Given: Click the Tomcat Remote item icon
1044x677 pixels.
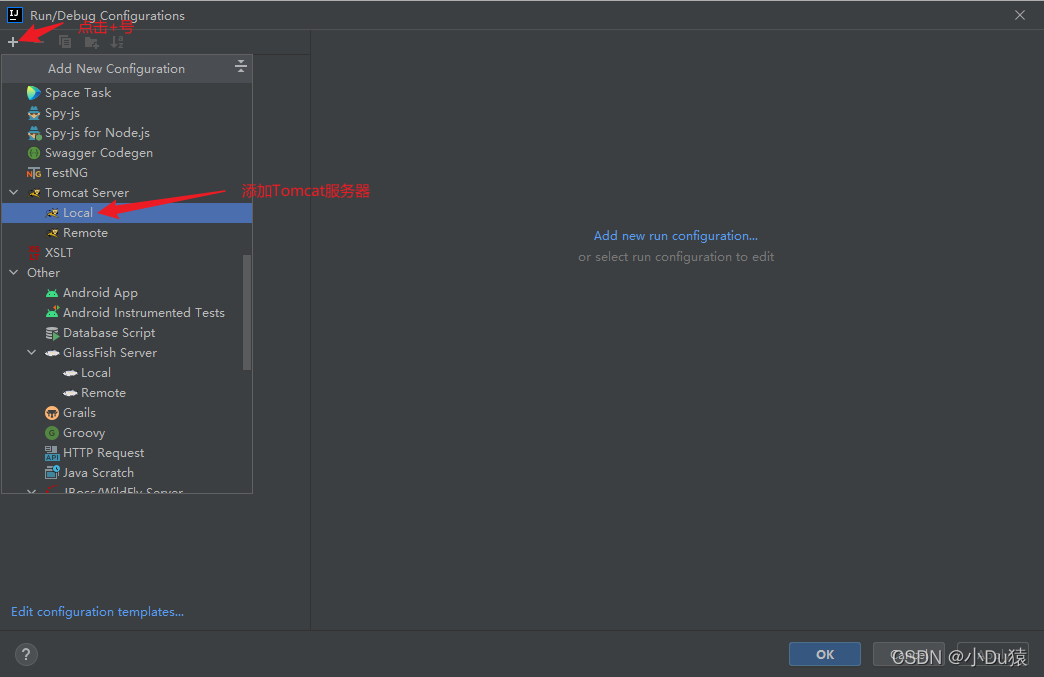Looking at the screenshot, I should click(52, 233).
